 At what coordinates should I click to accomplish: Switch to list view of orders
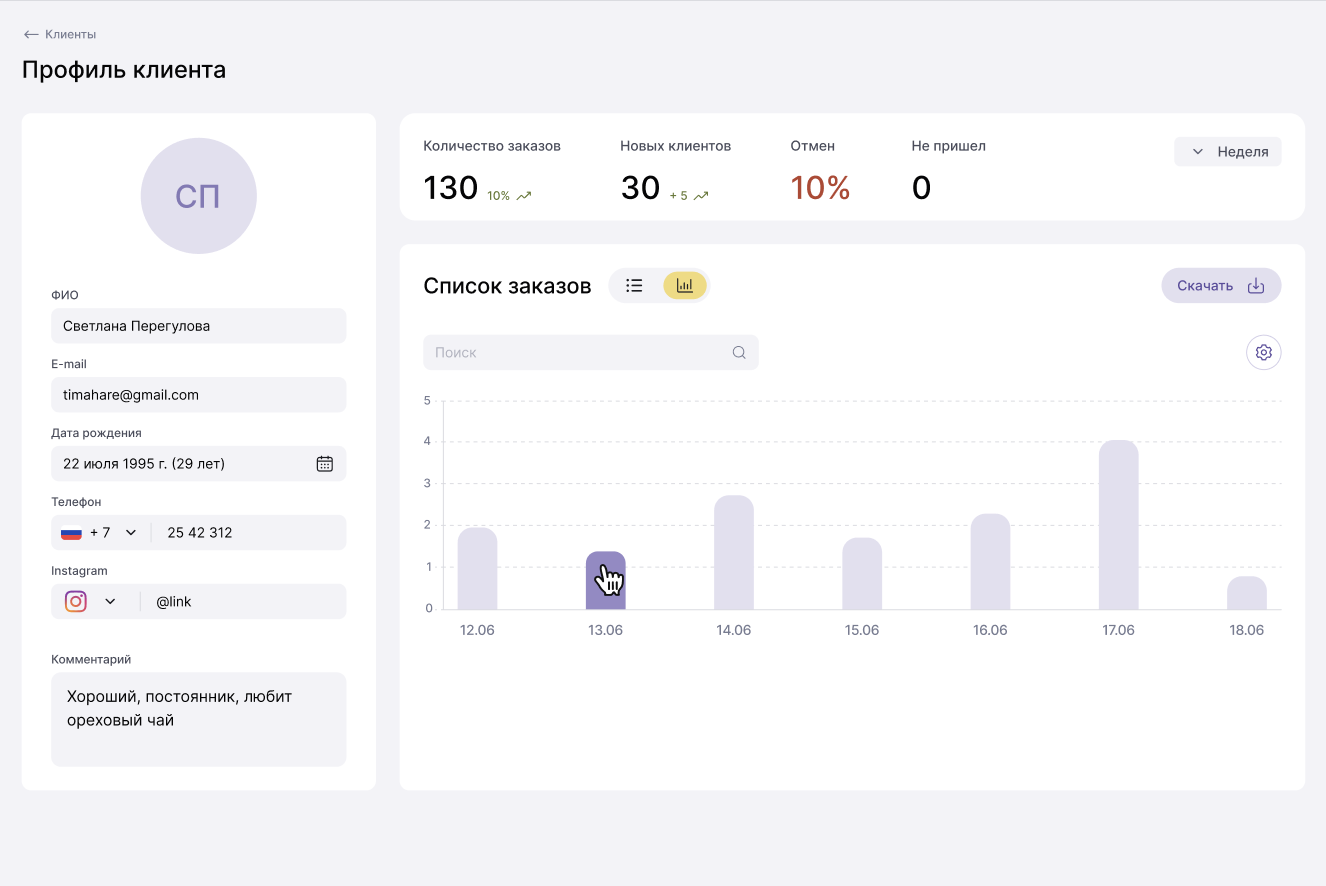coord(634,286)
